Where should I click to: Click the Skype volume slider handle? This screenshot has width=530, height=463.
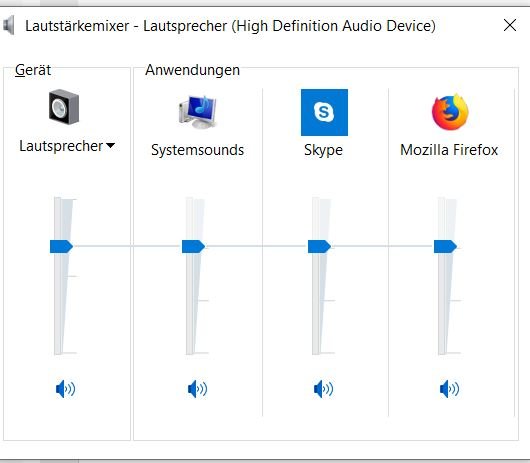tap(319, 246)
